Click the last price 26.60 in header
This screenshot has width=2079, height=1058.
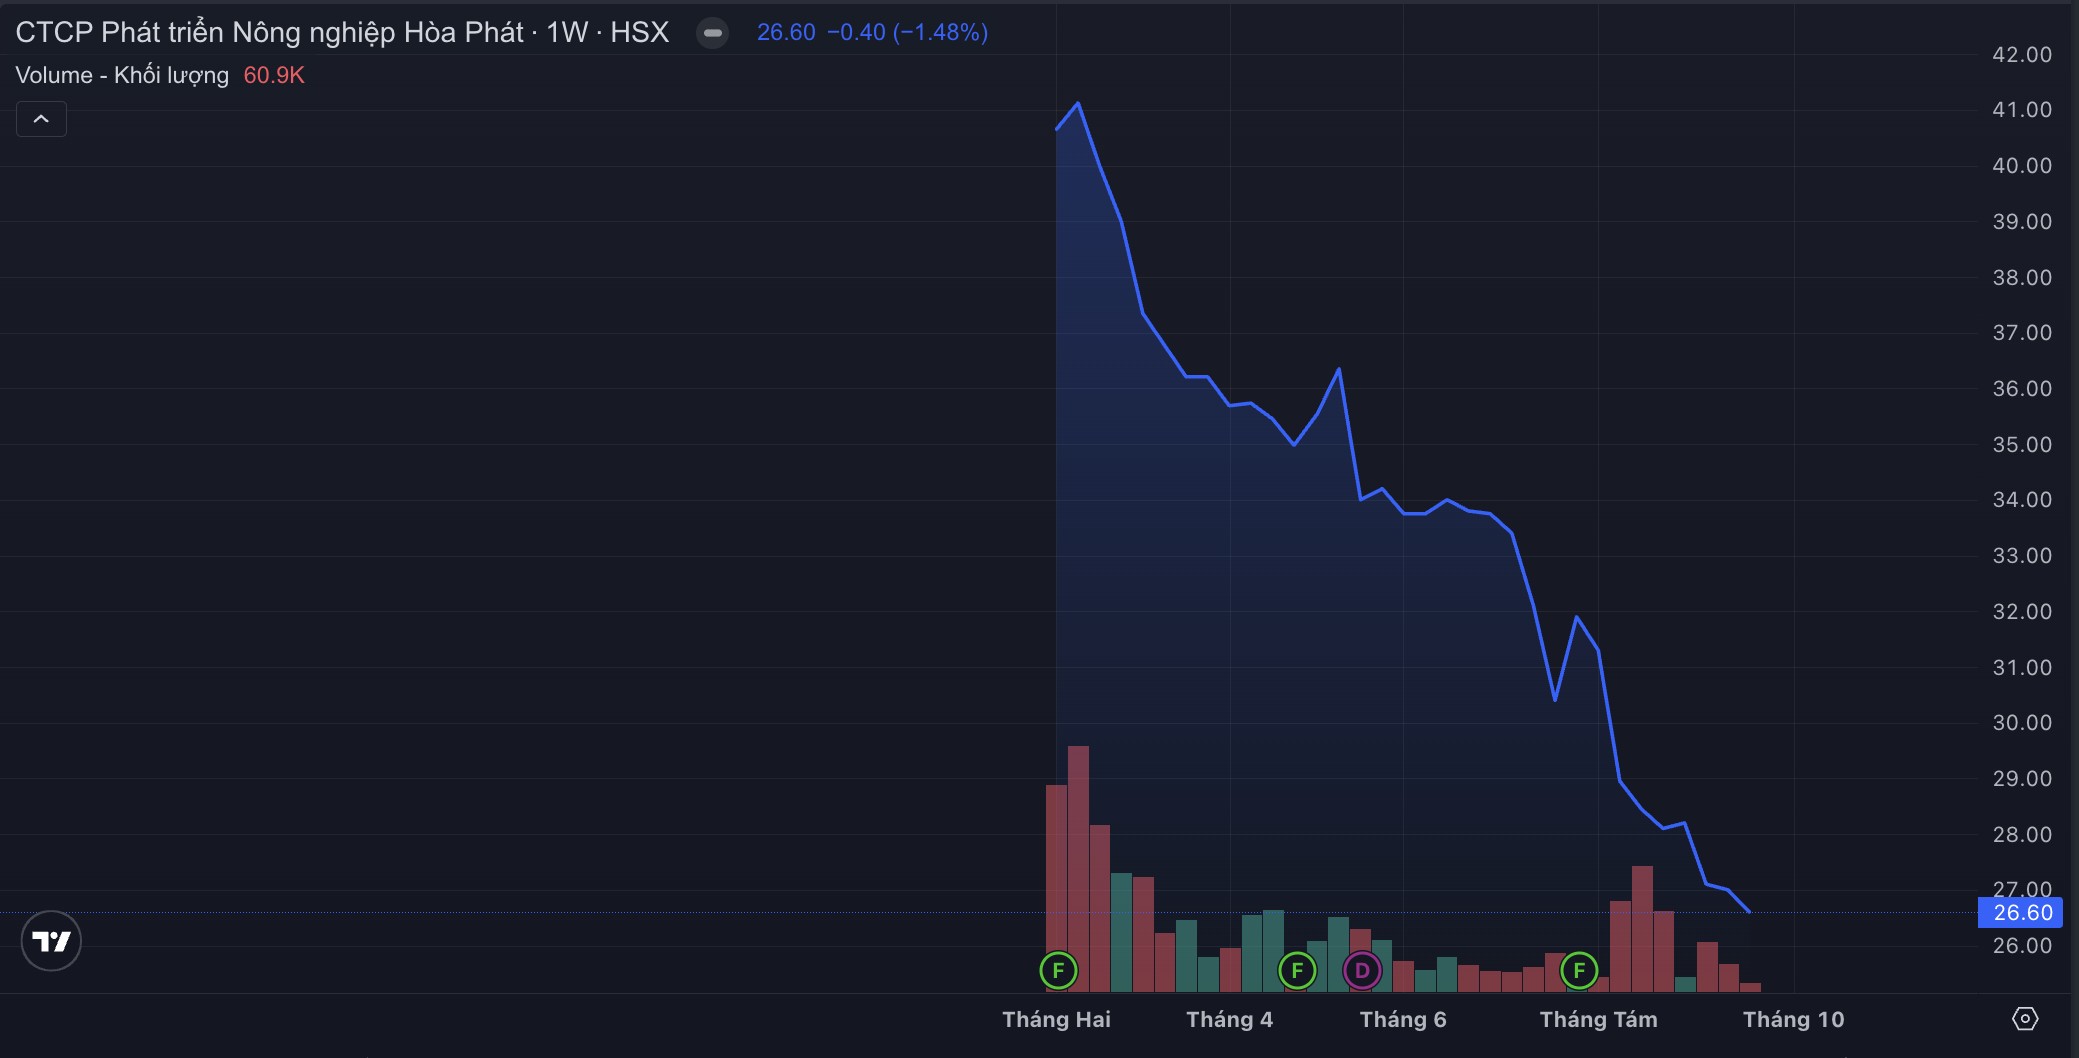coord(786,32)
